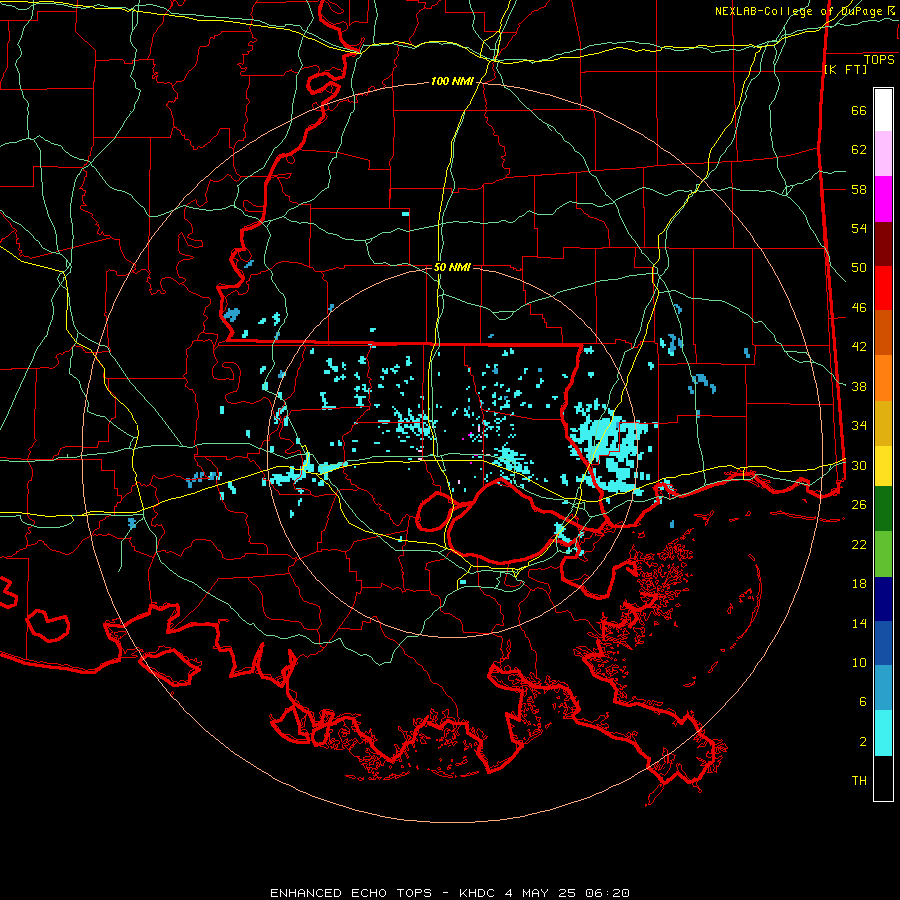Click the light pink 62 K FT swatch
The width and height of the screenshot is (900, 900).
click(x=883, y=154)
